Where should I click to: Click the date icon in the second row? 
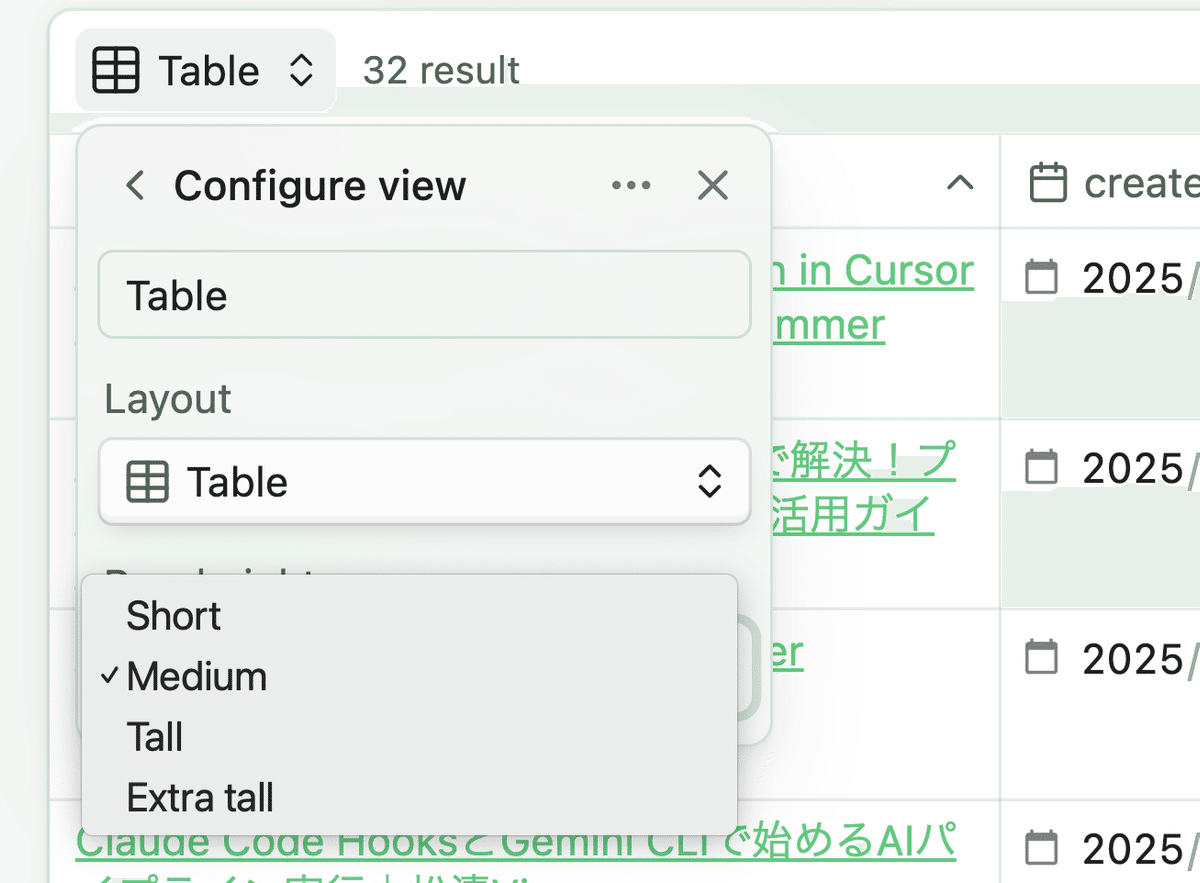1041,468
